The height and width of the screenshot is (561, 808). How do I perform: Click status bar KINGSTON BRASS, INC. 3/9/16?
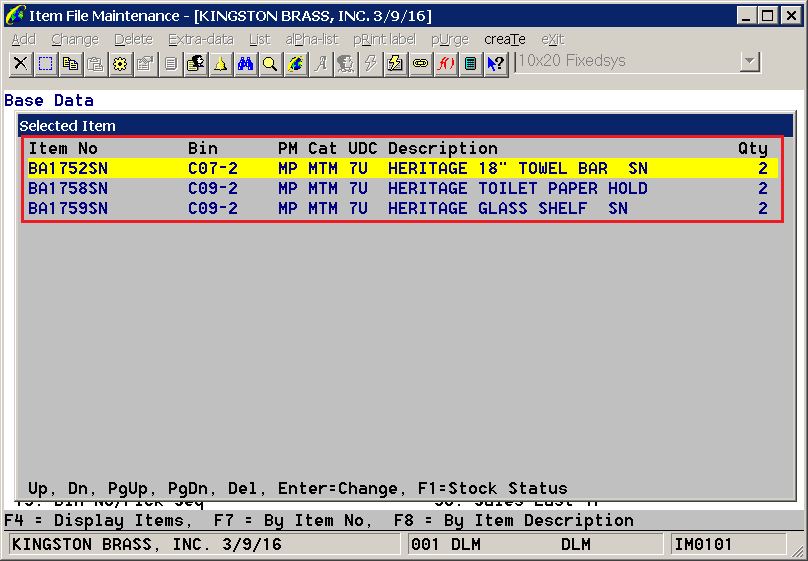(x=205, y=545)
